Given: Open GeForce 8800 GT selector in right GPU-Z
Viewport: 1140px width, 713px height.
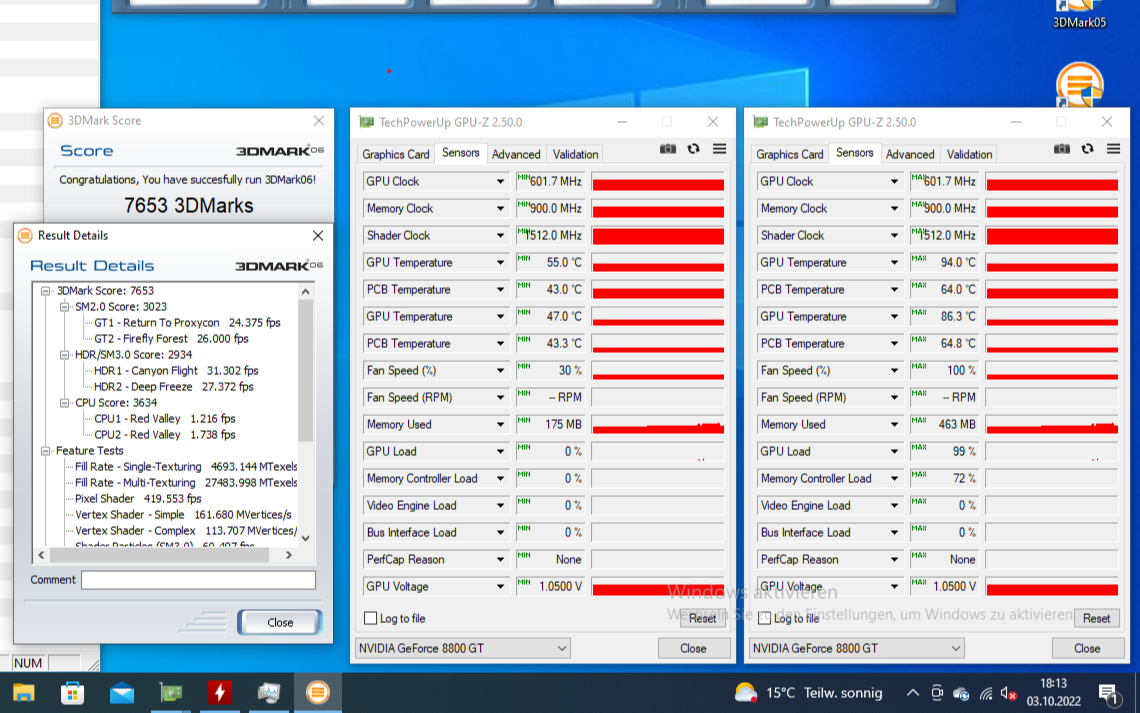Looking at the screenshot, I should (x=856, y=648).
